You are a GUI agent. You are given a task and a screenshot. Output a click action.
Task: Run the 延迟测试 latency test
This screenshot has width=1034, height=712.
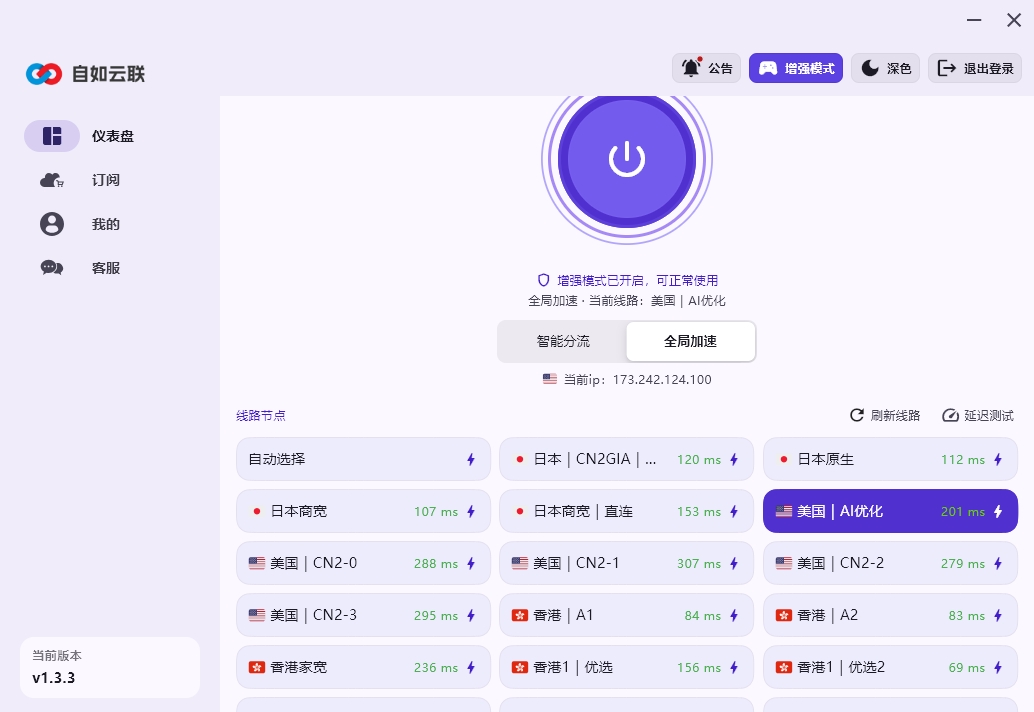click(x=978, y=415)
